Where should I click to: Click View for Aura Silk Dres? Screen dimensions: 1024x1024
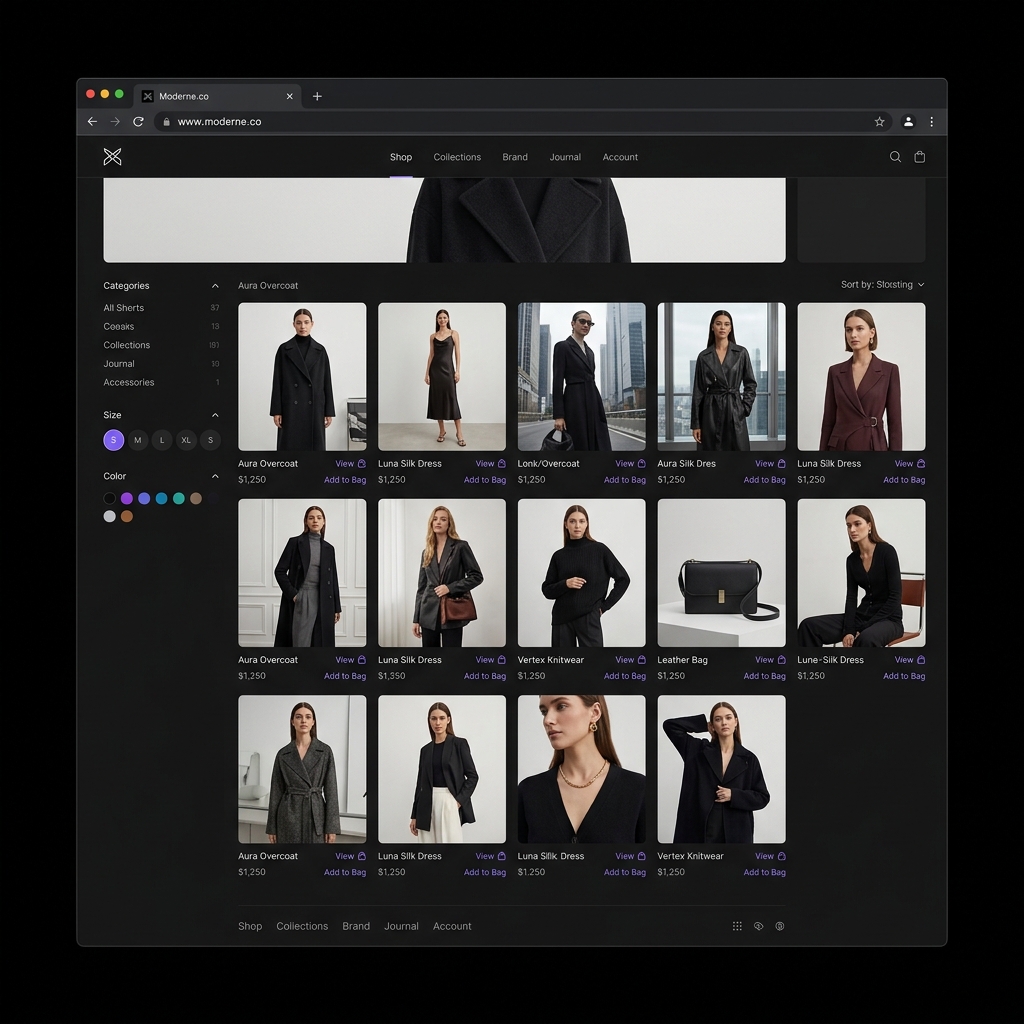tap(764, 464)
